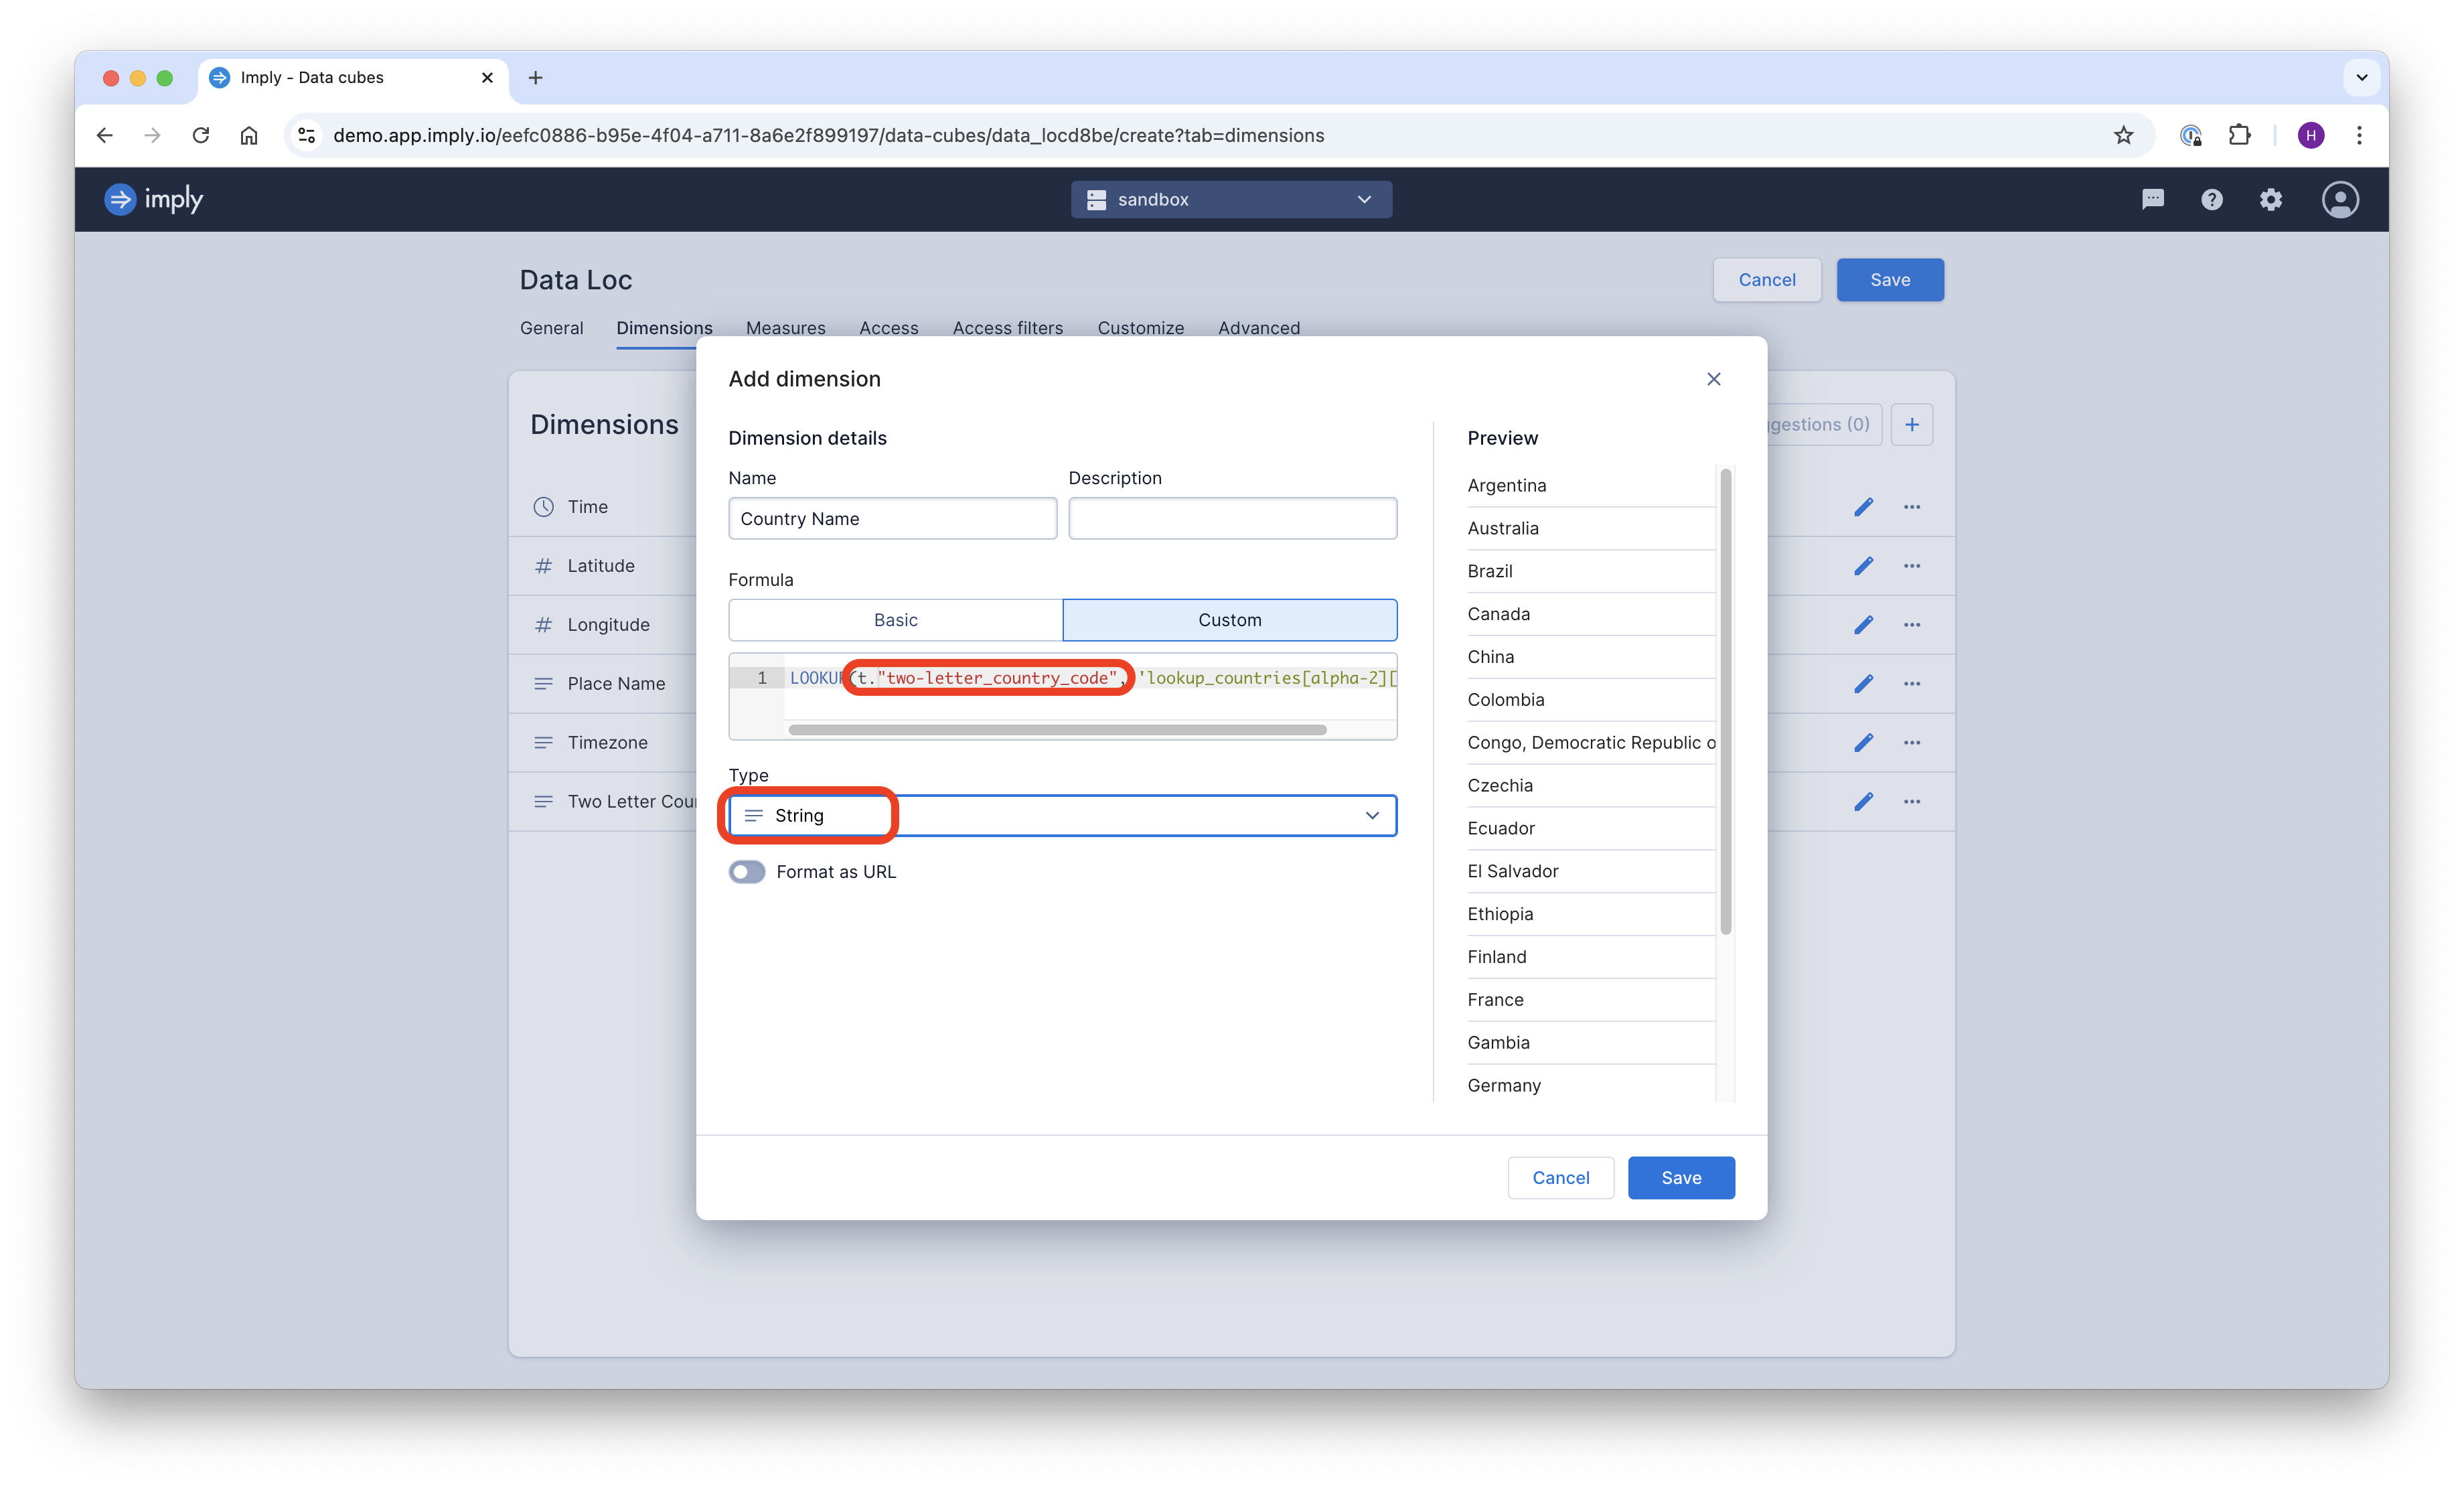
Task: Enable the Format as URL toggle
Action: (x=747, y=872)
